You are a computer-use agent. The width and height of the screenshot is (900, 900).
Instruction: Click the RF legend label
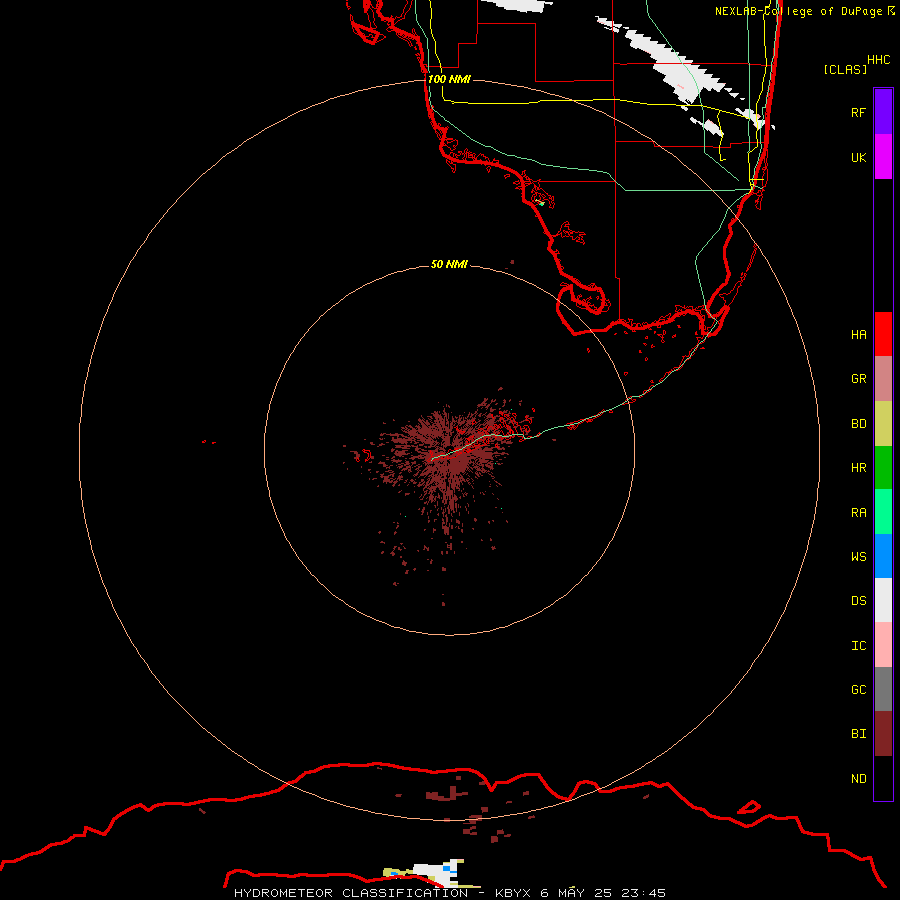point(858,112)
